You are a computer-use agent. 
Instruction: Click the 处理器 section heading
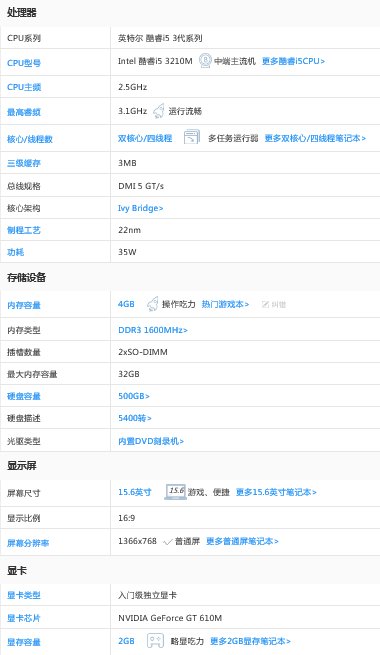[22, 13]
